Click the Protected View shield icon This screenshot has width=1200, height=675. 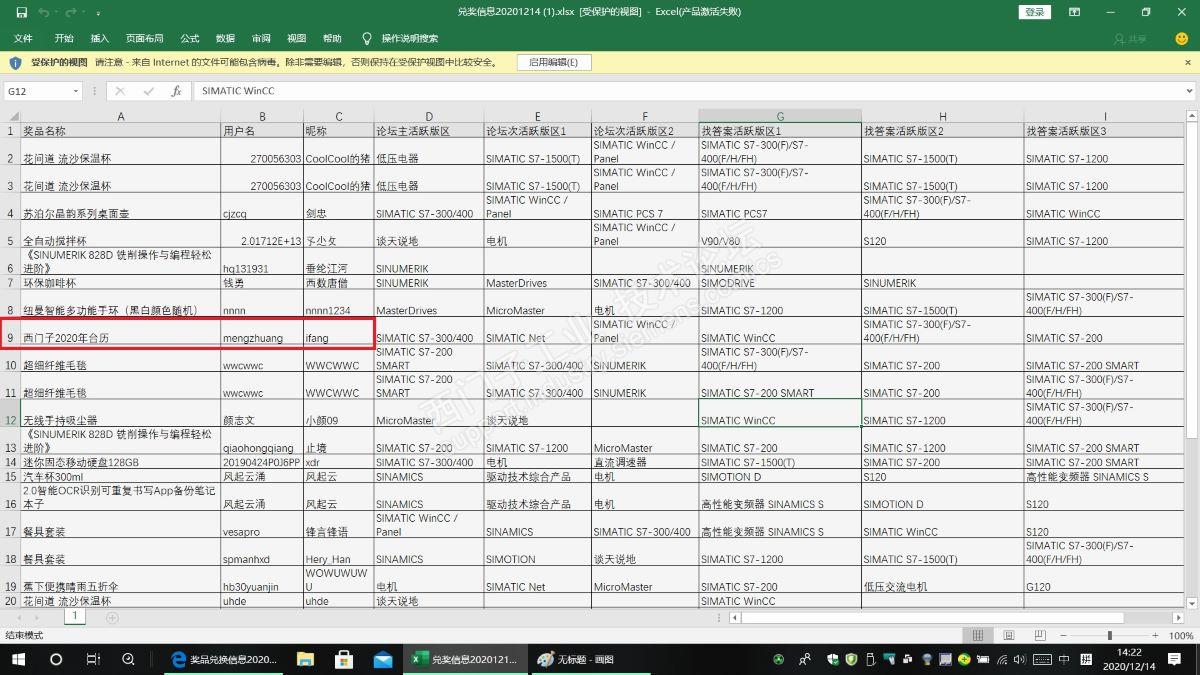point(15,62)
